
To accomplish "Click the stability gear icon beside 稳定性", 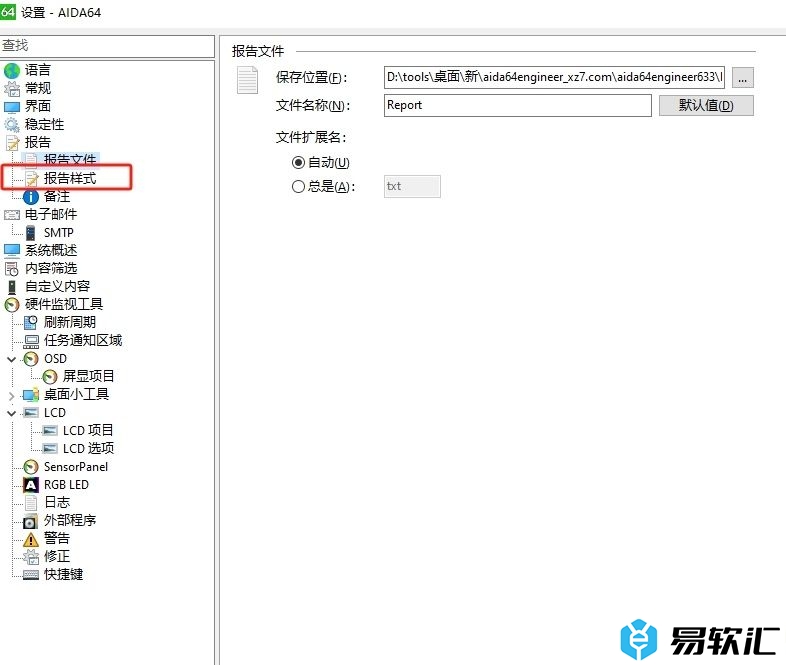I will coord(12,125).
